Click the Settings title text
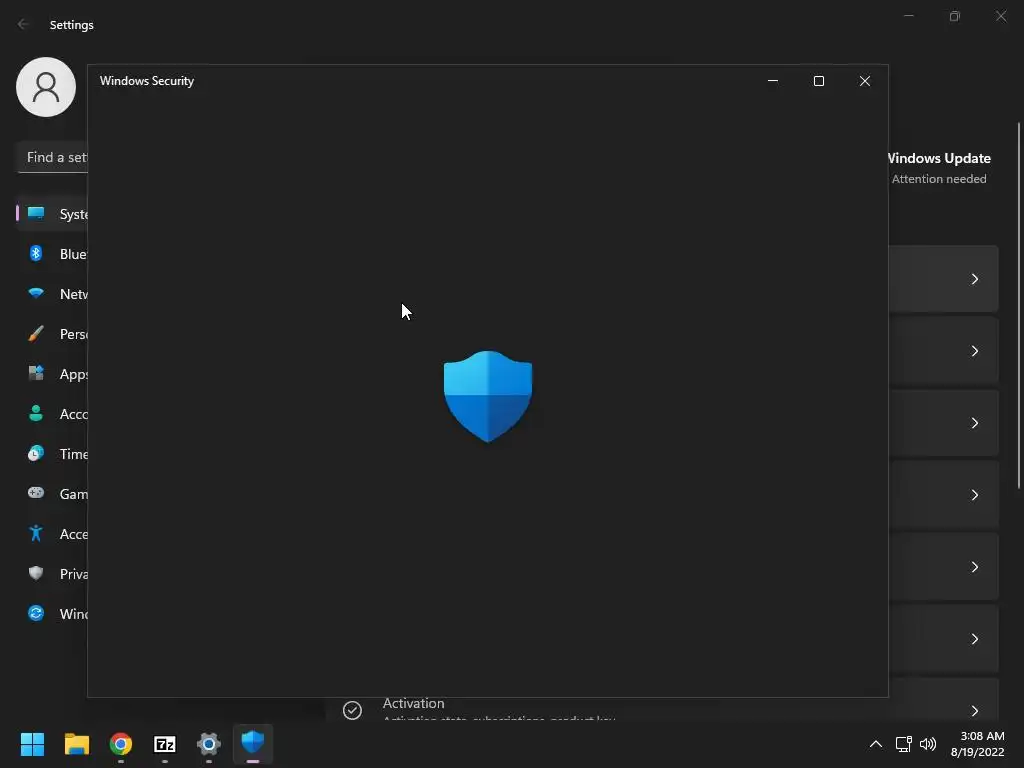This screenshot has height=768, width=1024. click(x=72, y=25)
